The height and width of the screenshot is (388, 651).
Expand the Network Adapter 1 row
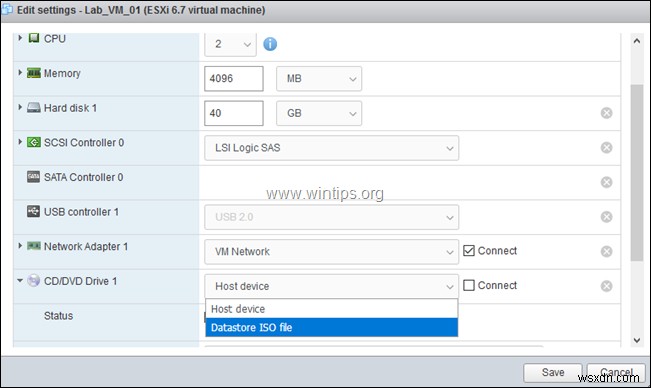coord(20,246)
